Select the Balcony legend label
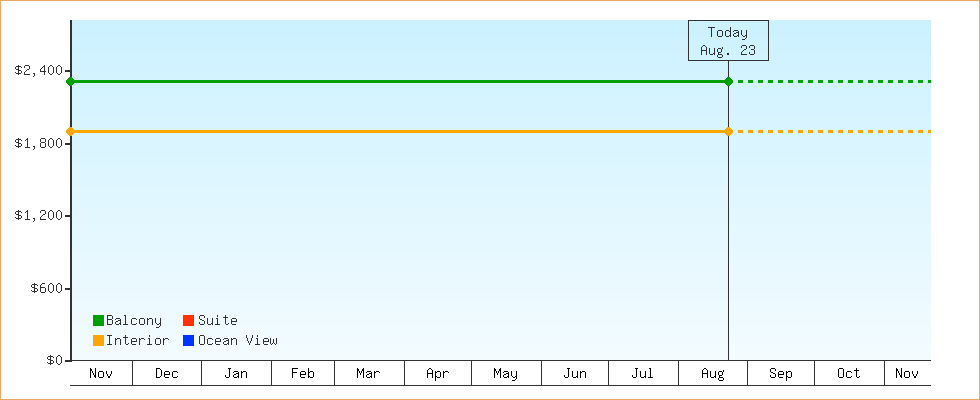The width and height of the screenshot is (980, 400). click(134, 321)
